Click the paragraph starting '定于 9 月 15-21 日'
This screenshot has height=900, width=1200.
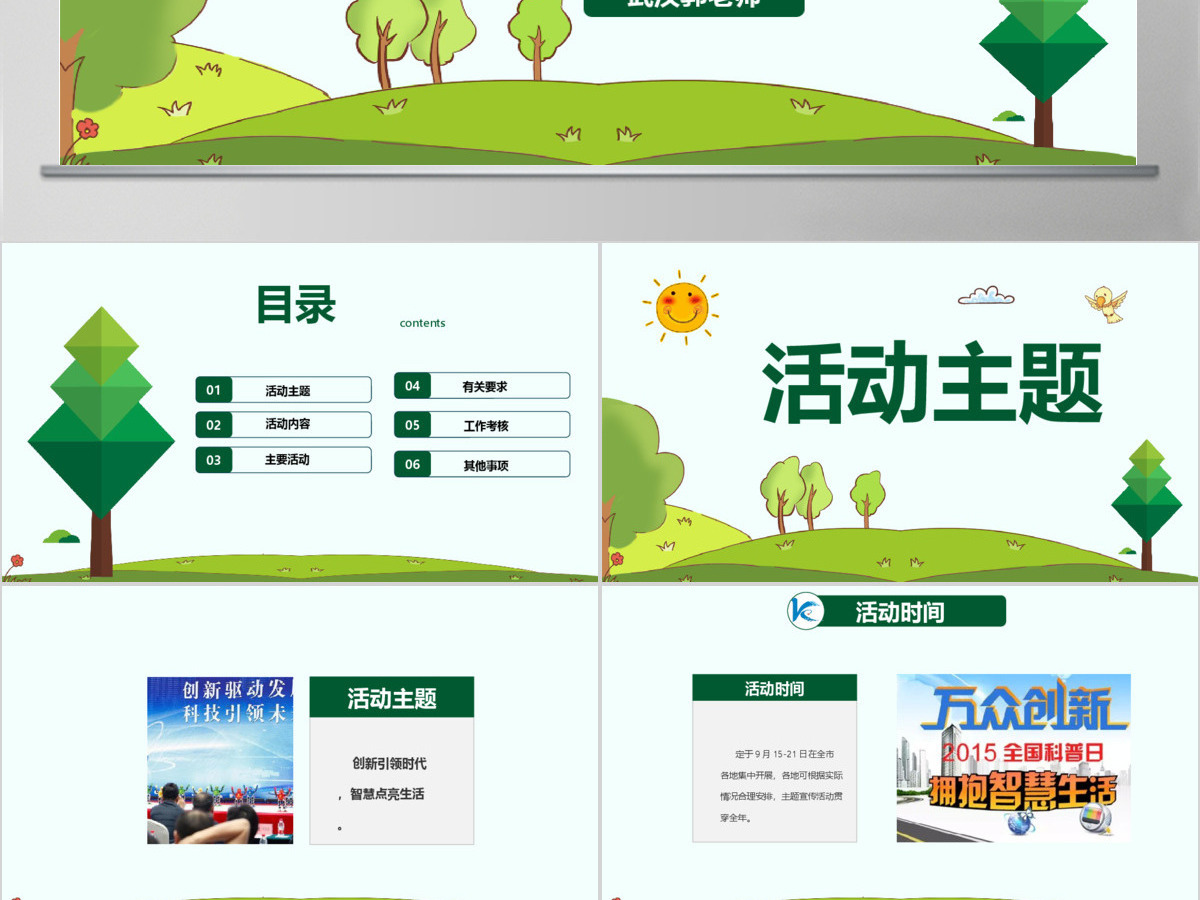(x=781, y=786)
